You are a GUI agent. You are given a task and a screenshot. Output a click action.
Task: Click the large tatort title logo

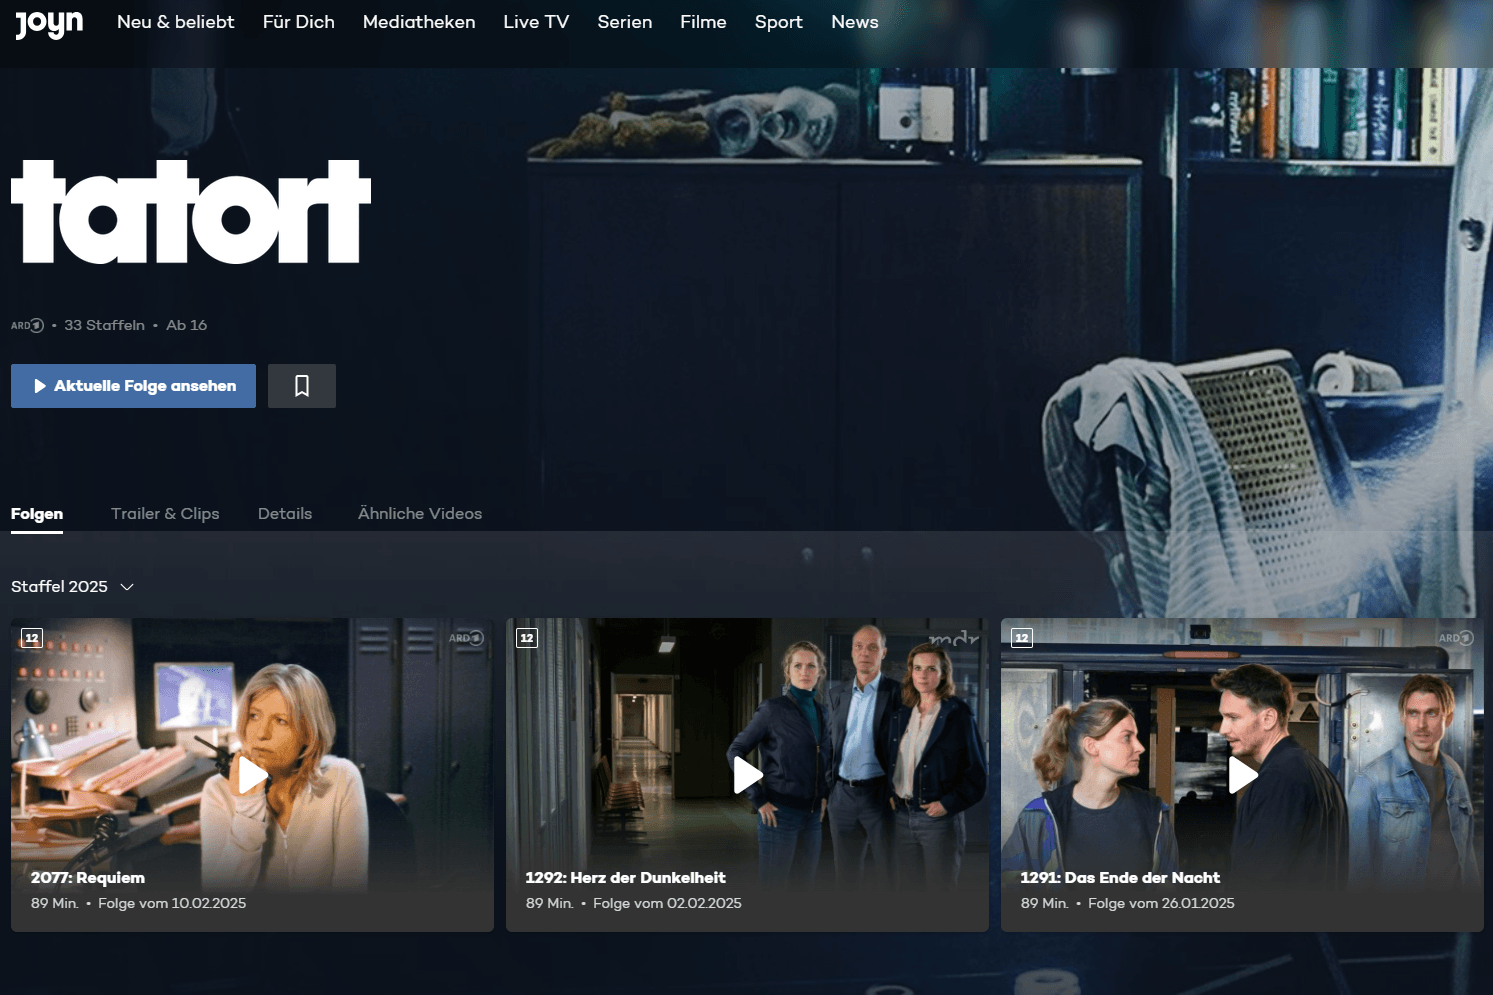coord(191,212)
